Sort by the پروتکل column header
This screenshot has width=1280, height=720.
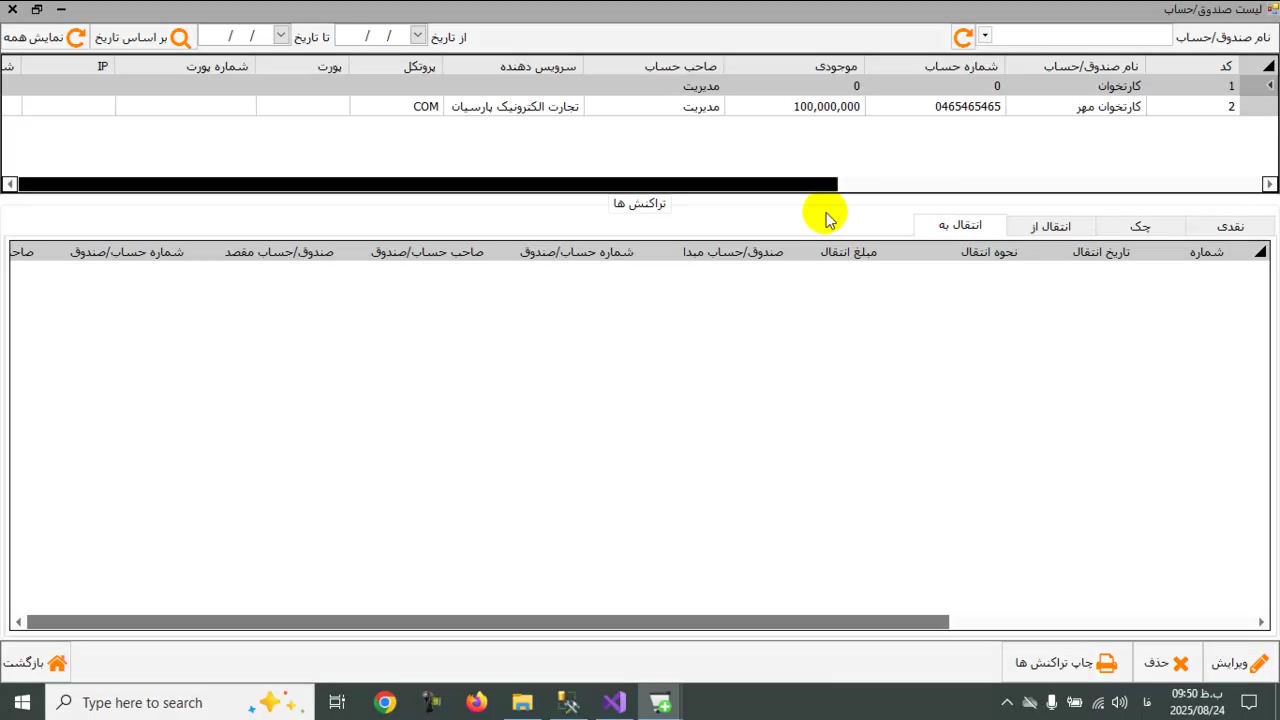click(396, 66)
